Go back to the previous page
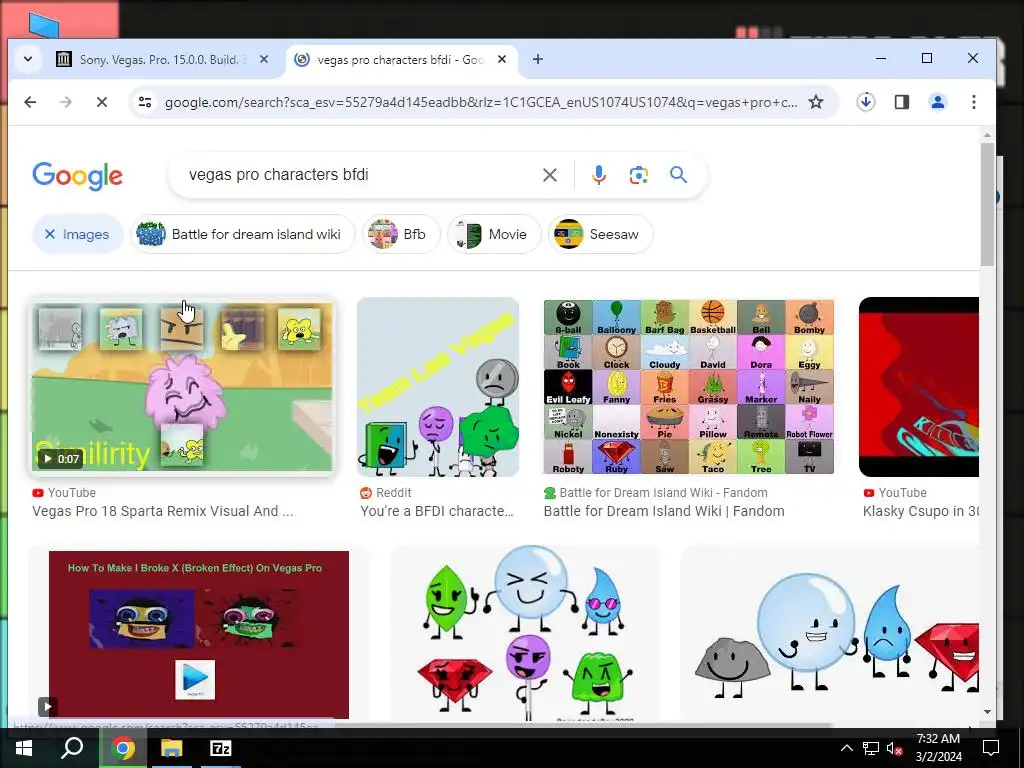Image resolution: width=1024 pixels, height=768 pixels. pos(30,102)
